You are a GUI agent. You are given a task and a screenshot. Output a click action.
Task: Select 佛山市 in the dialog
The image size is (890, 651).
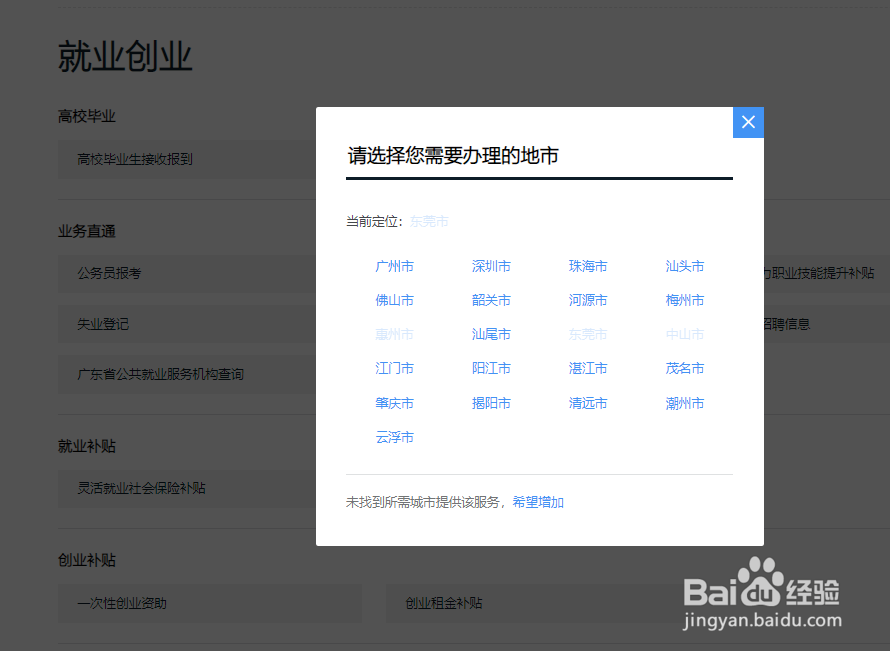pos(394,300)
